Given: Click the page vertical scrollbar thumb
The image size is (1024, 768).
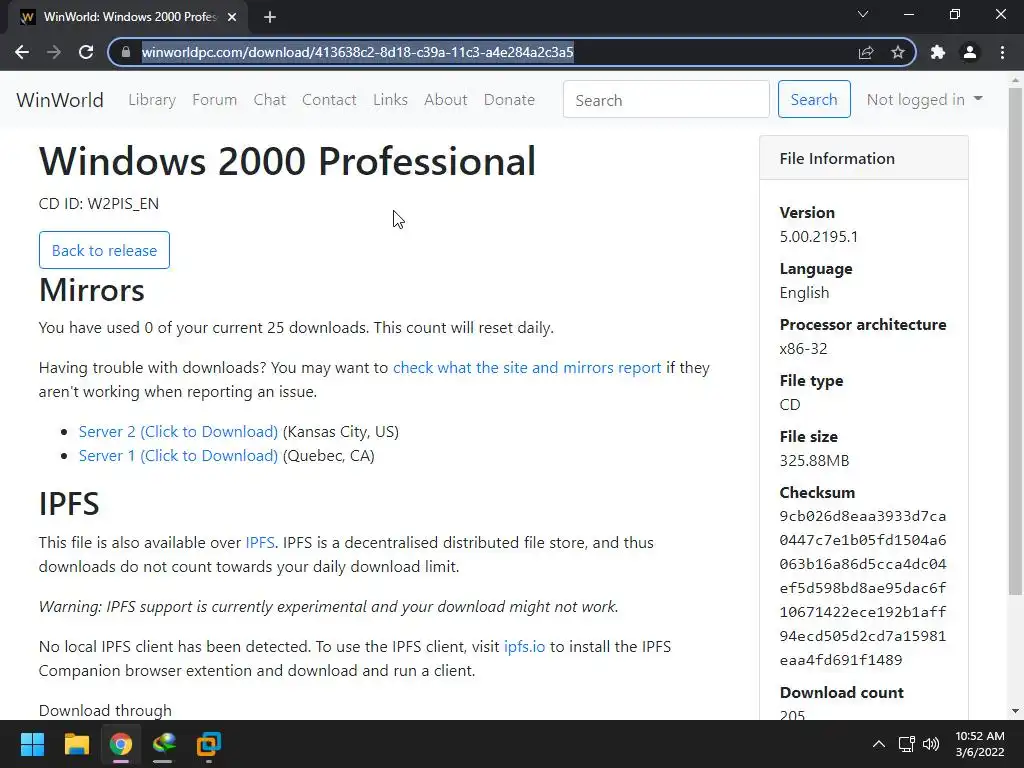Looking at the screenshot, I should coord(1015,340).
